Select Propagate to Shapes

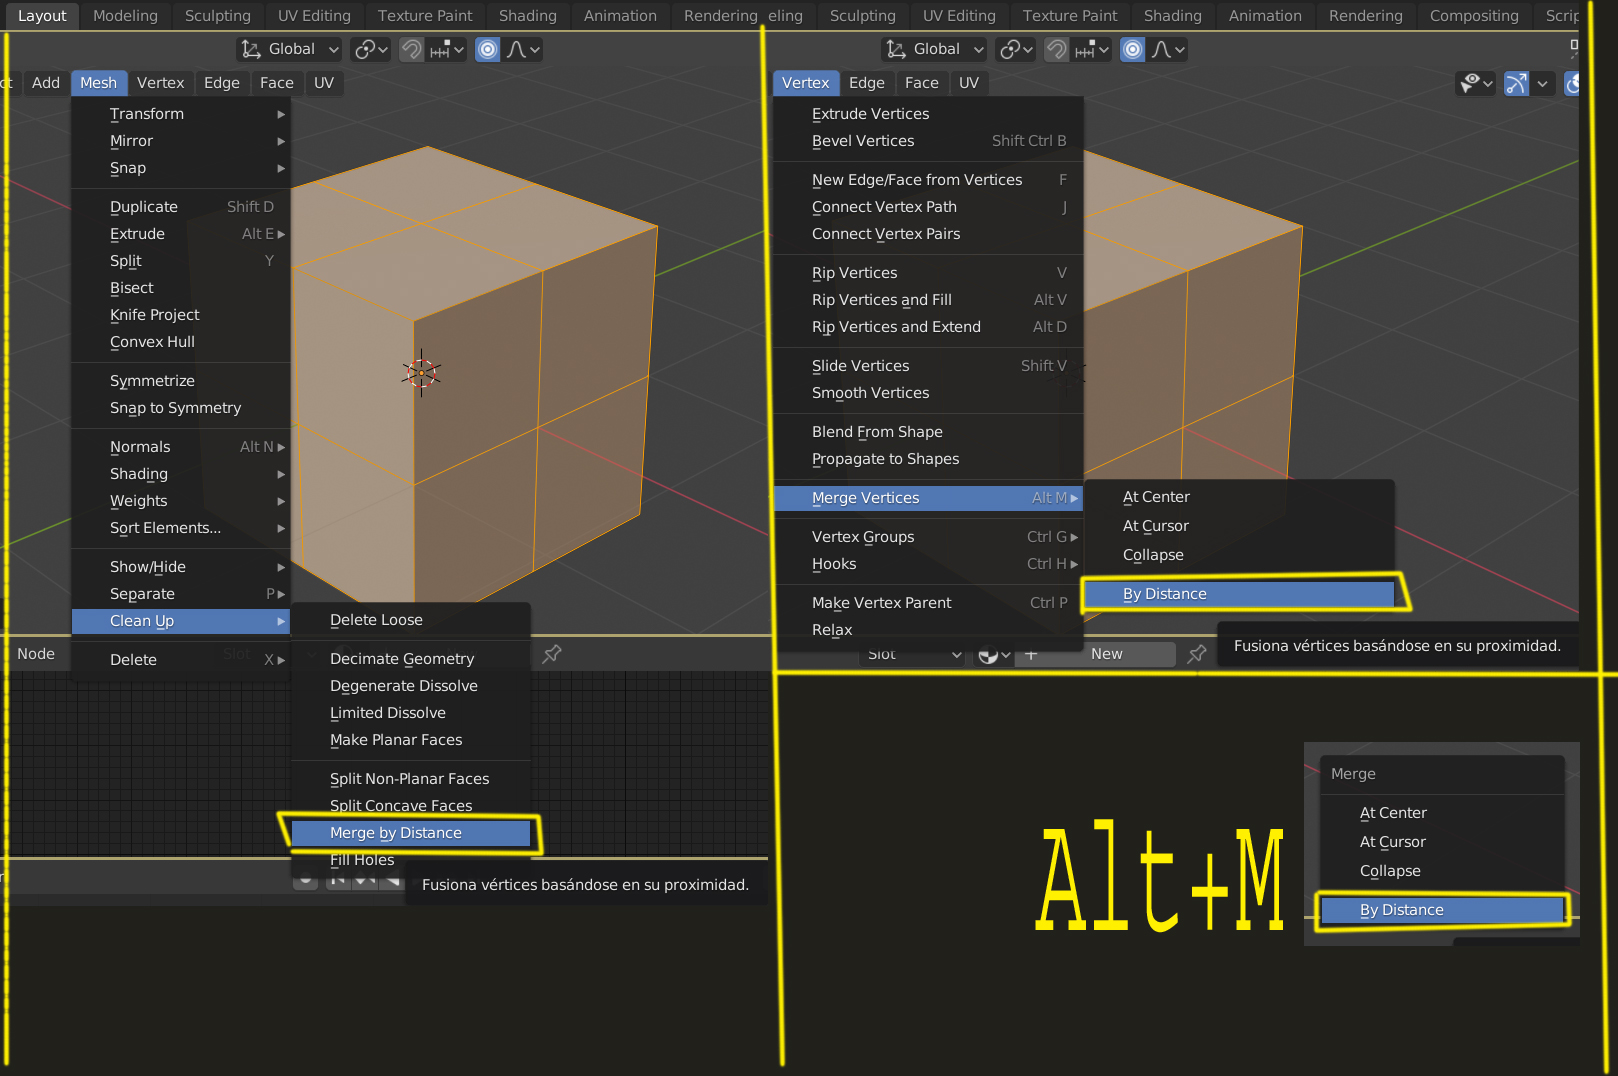(x=928, y=459)
